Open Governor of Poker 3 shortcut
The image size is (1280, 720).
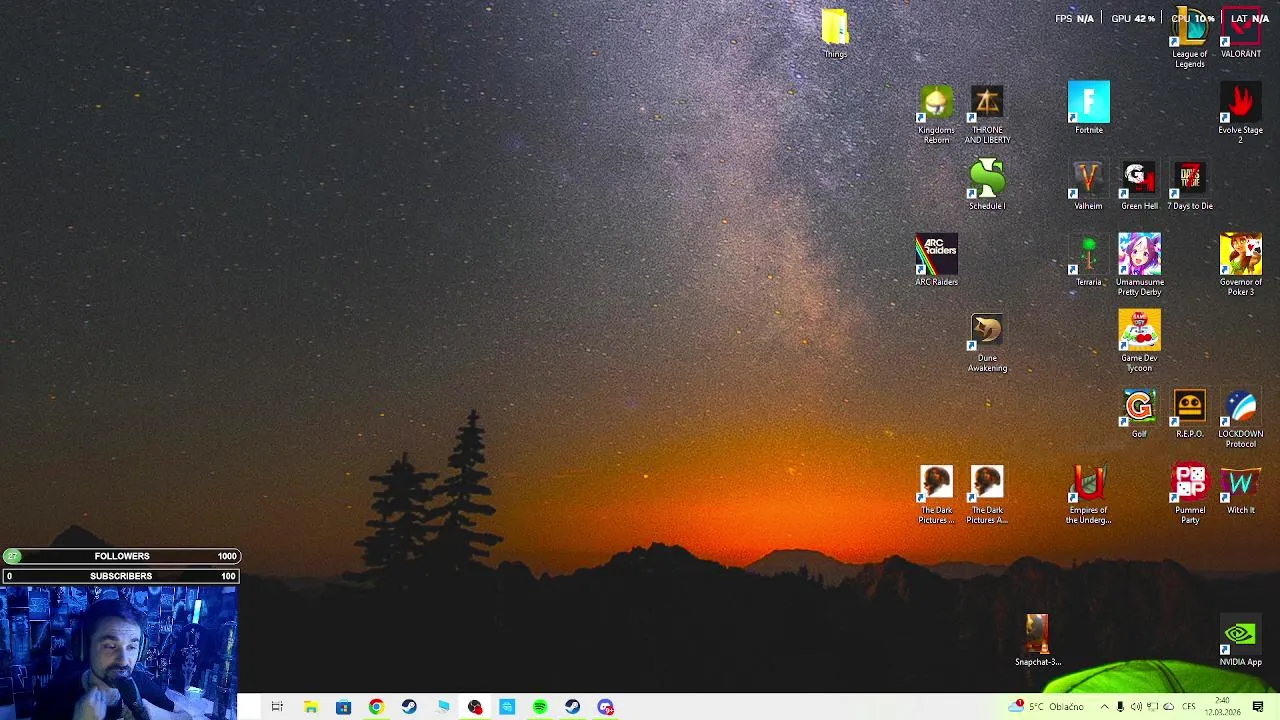pyautogui.click(x=1240, y=265)
